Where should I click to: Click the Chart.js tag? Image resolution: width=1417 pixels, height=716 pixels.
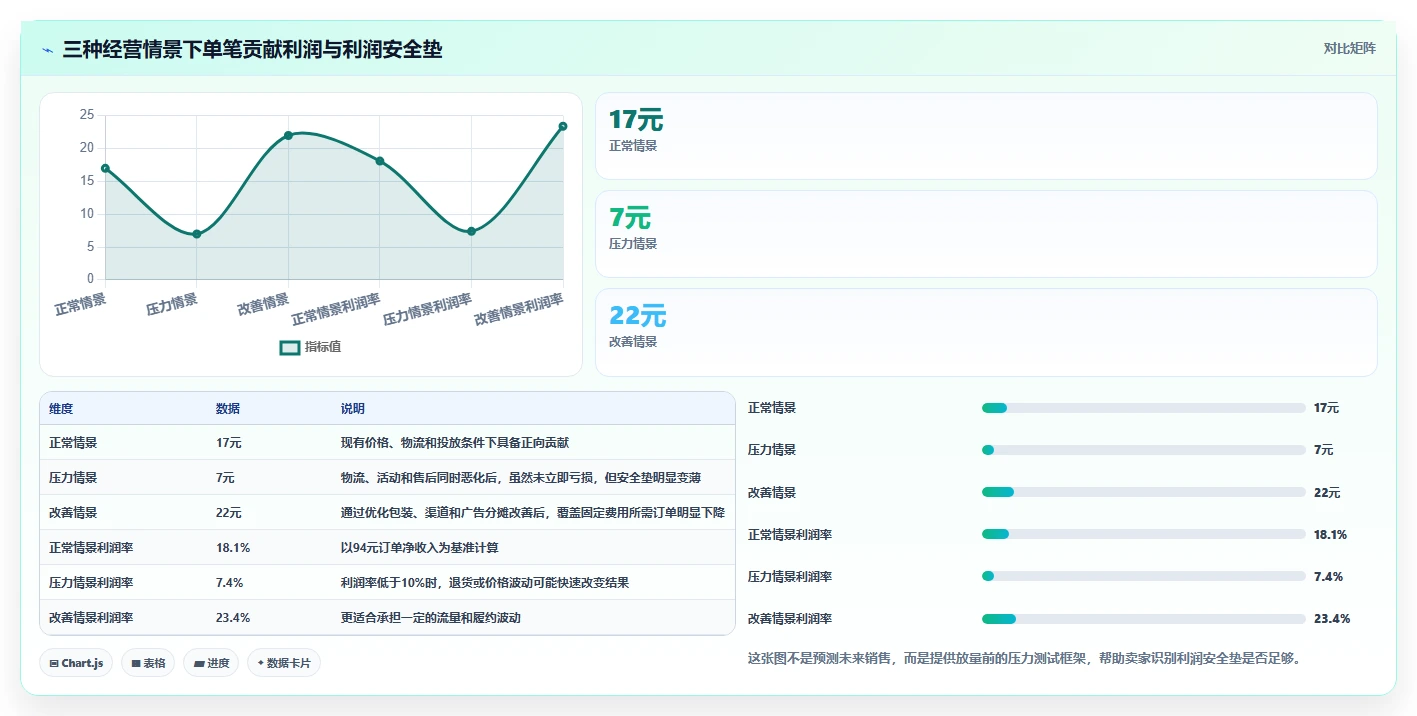76,663
